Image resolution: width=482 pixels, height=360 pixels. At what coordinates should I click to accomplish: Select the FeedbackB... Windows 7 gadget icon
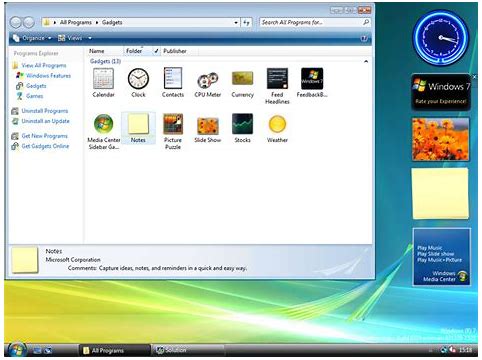(312, 78)
